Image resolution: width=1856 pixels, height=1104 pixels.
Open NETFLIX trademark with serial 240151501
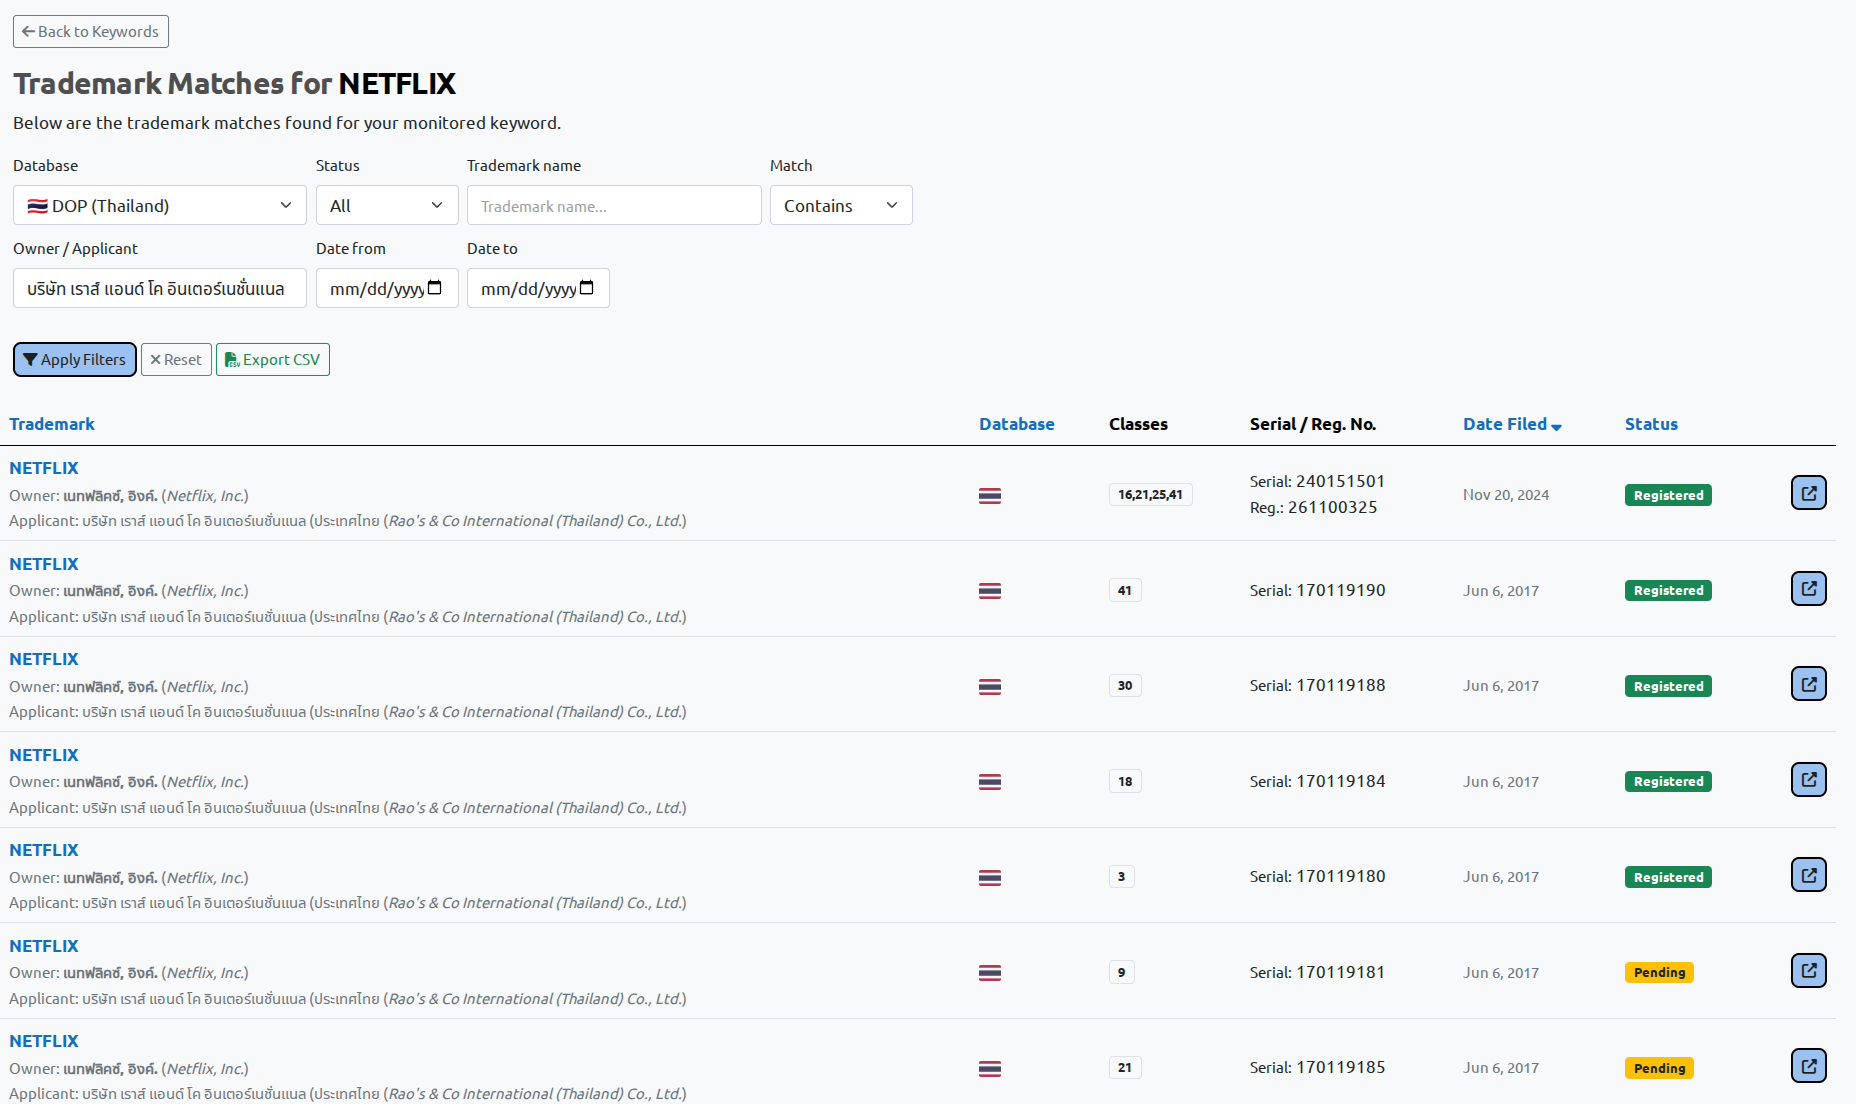coord(44,468)
